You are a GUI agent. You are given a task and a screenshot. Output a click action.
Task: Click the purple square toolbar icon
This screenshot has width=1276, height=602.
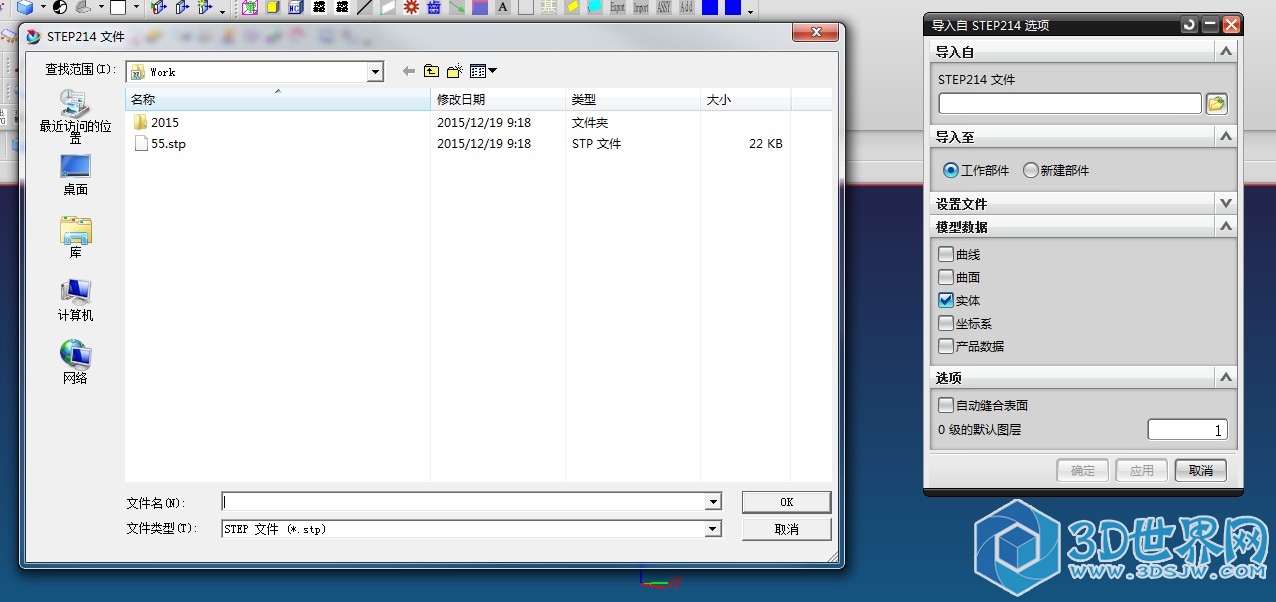pyautogui.click(x=479, y=7)
